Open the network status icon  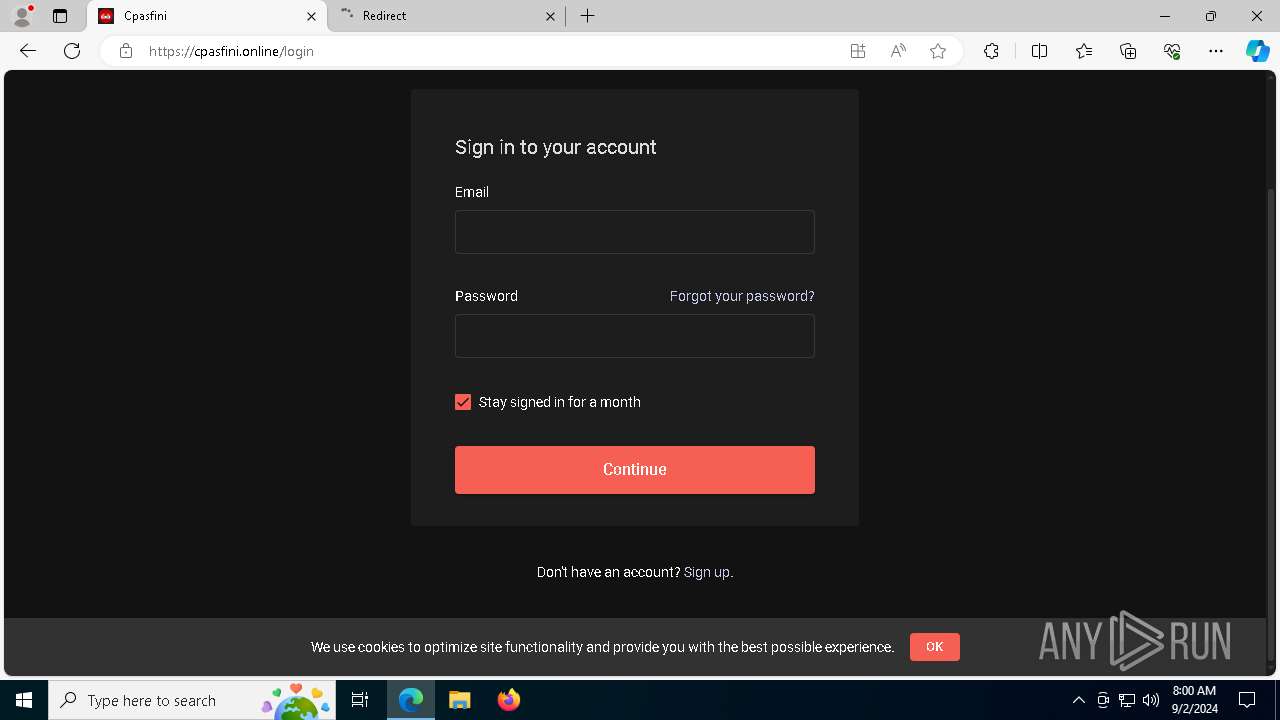coord(1127,700)
